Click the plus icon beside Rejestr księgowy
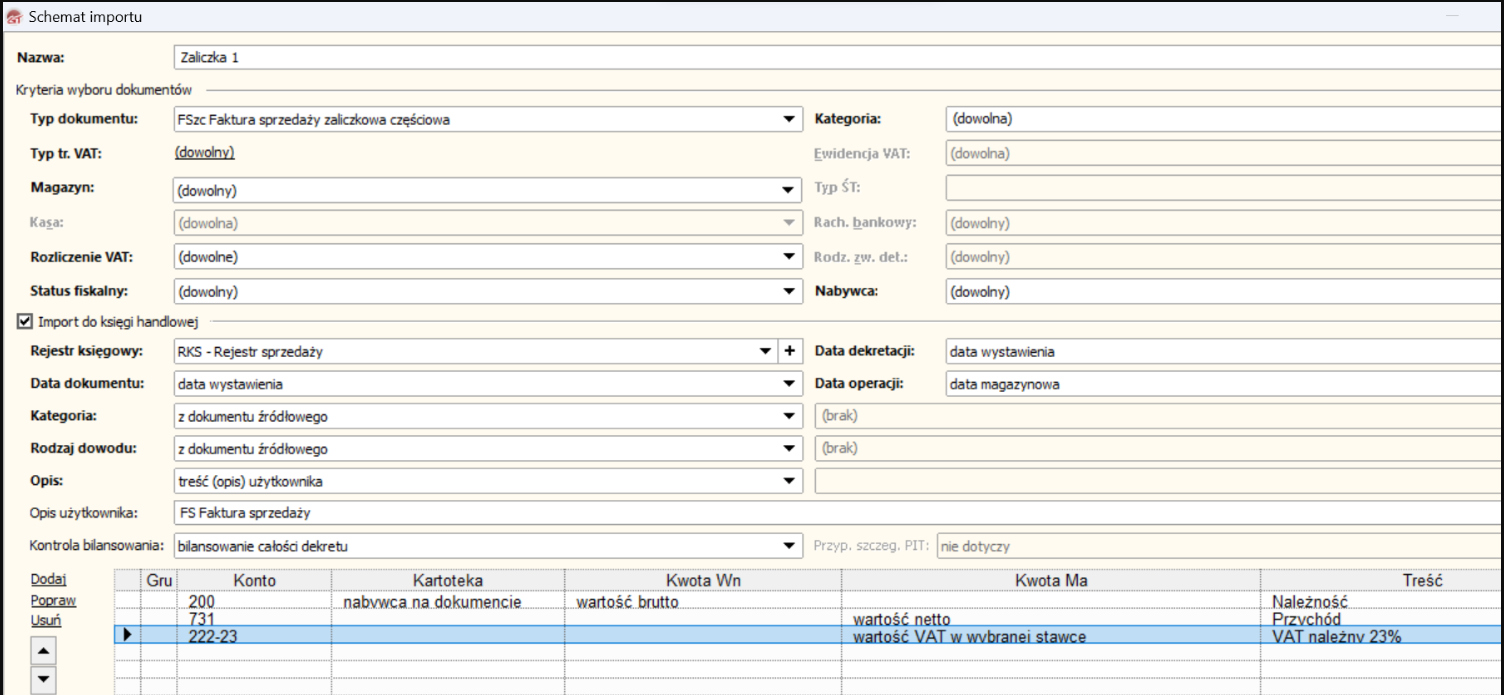1504x695 pixels. 791,351
